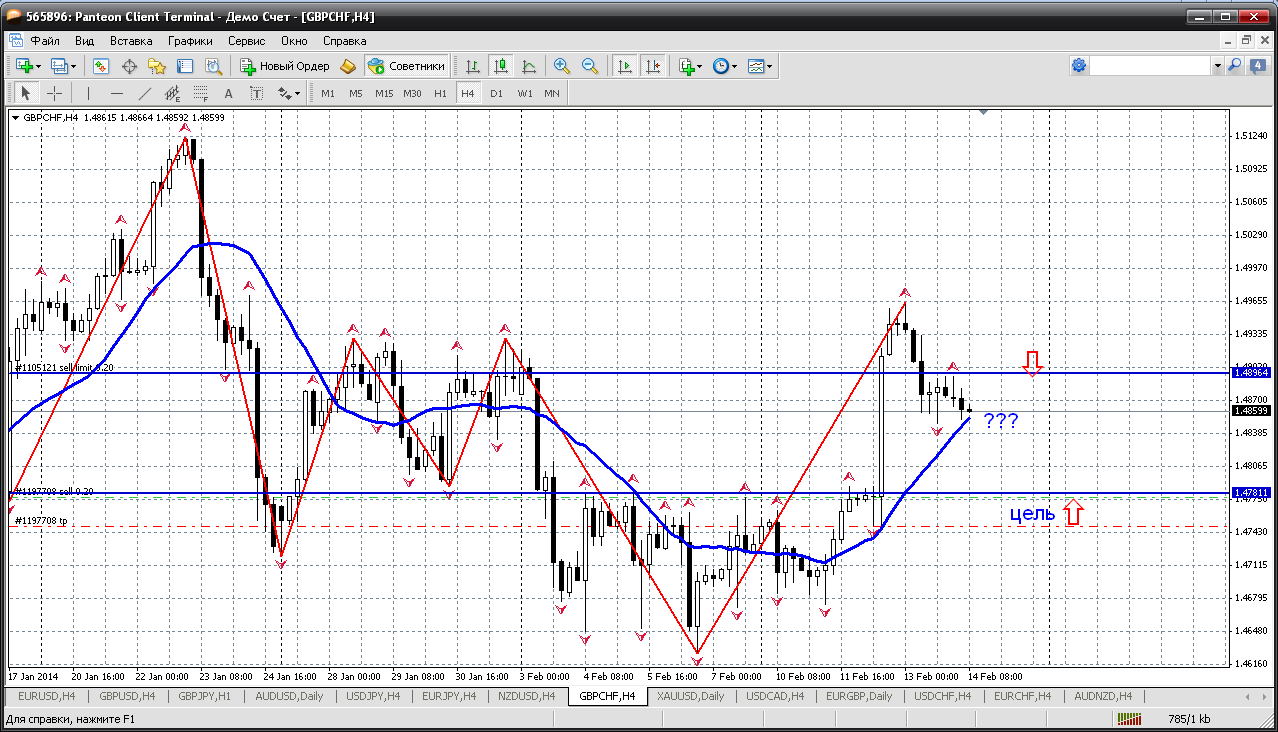Toggle the Советники auto-trading button
Screen dimensions: 1278x732
pos(406,66)
